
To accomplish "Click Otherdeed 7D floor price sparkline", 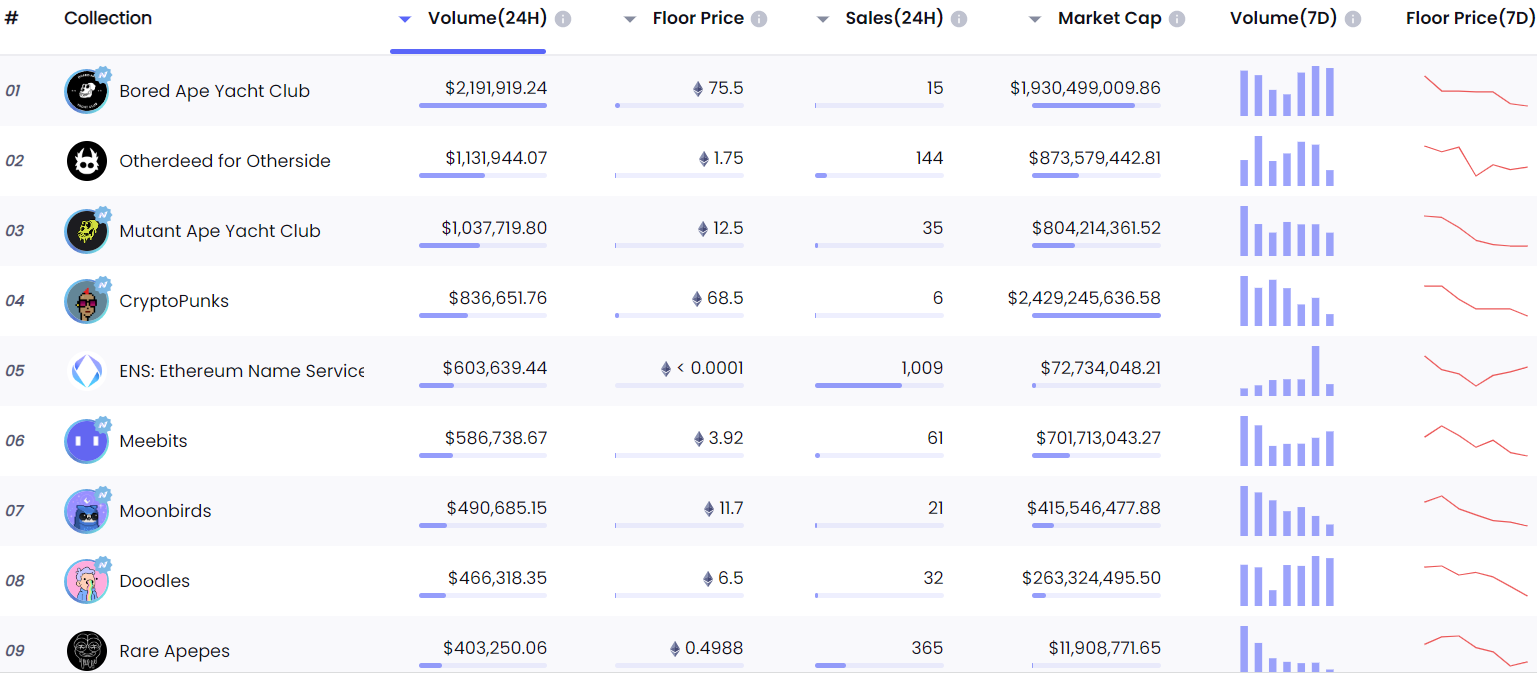I will tap(1476, 161).
